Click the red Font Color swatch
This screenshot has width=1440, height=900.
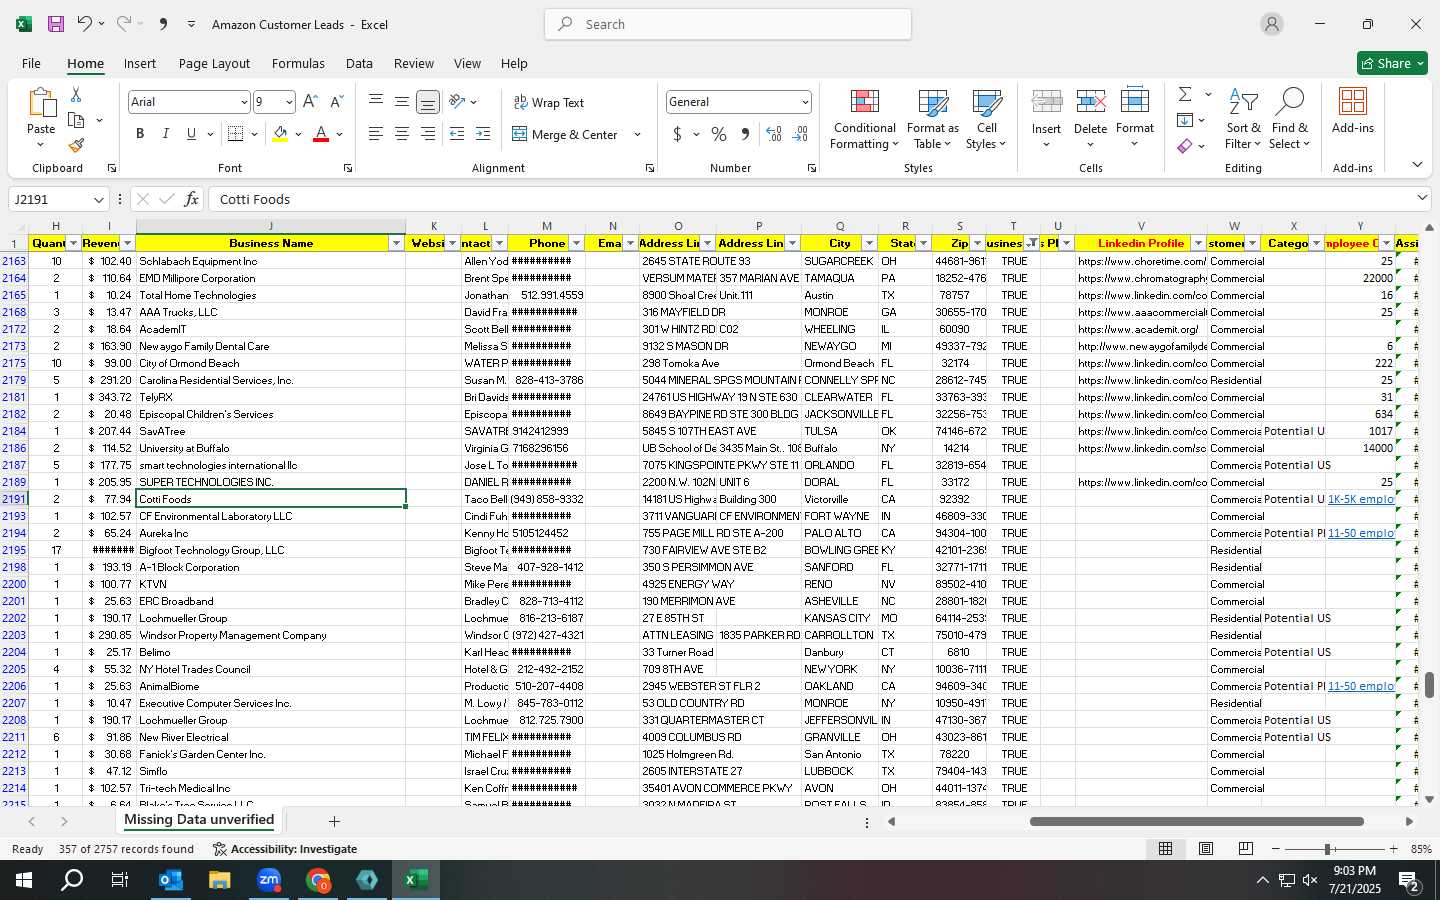coord(321,134)
